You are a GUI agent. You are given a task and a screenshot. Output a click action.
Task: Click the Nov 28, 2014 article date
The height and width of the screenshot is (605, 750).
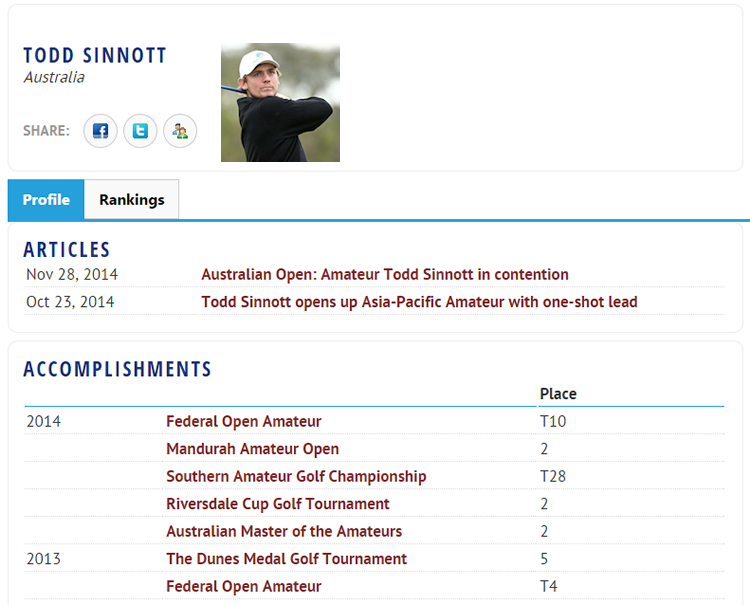pyautogui.click(x=70, y=274)
